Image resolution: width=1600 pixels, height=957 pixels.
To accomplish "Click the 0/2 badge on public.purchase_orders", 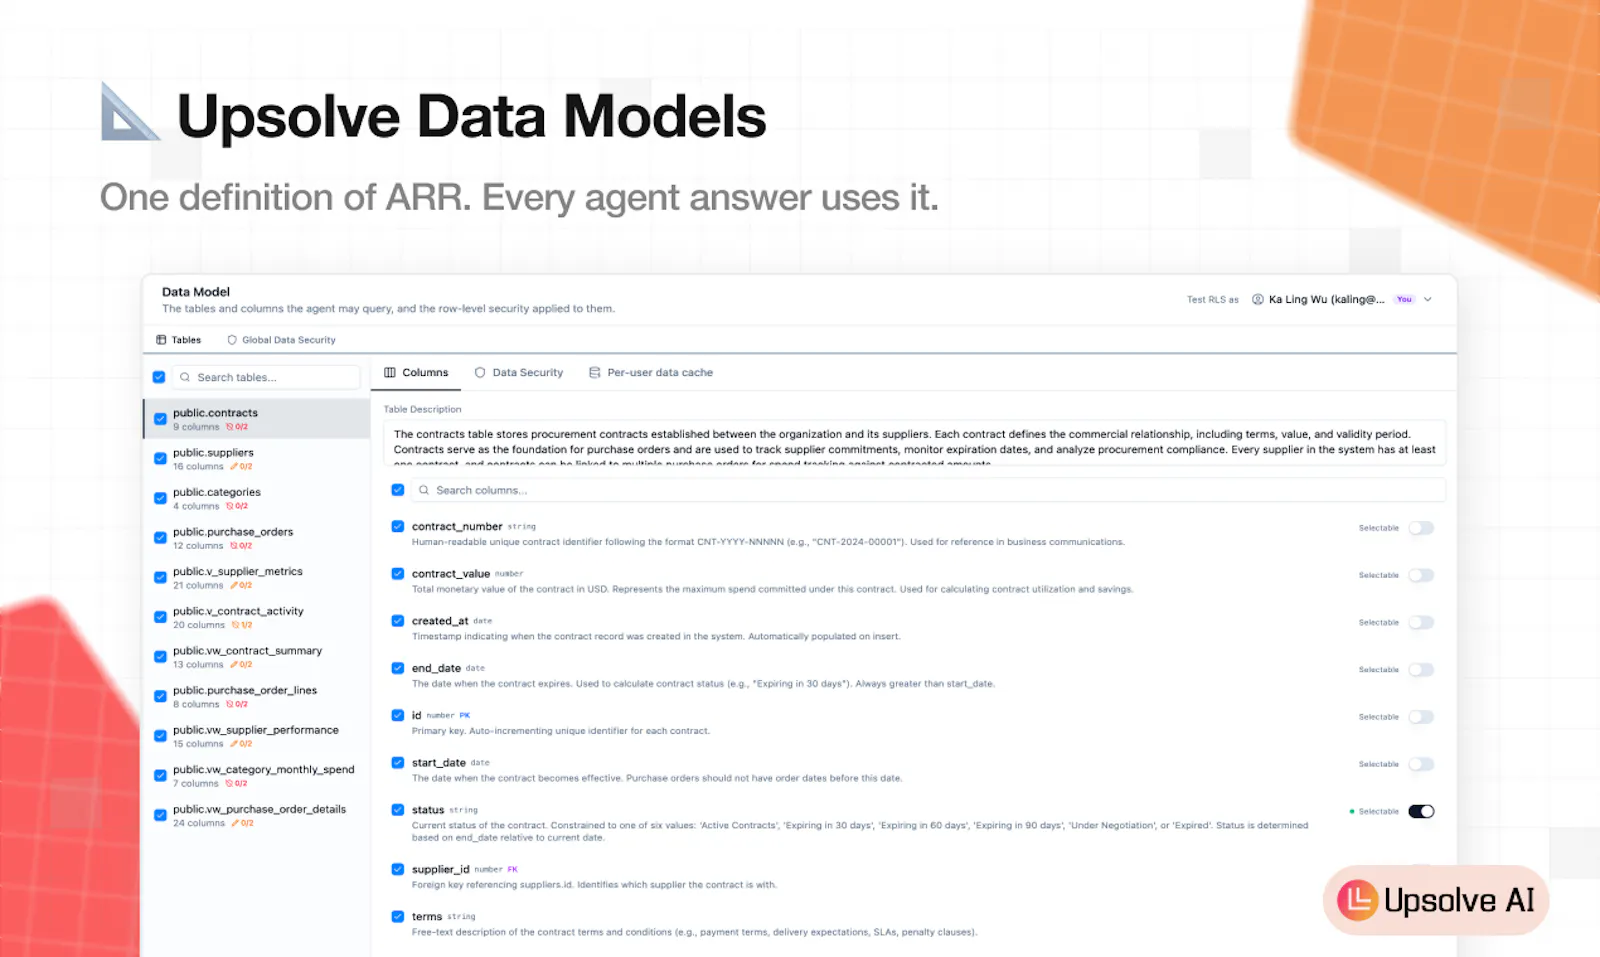I will [241, 546].
